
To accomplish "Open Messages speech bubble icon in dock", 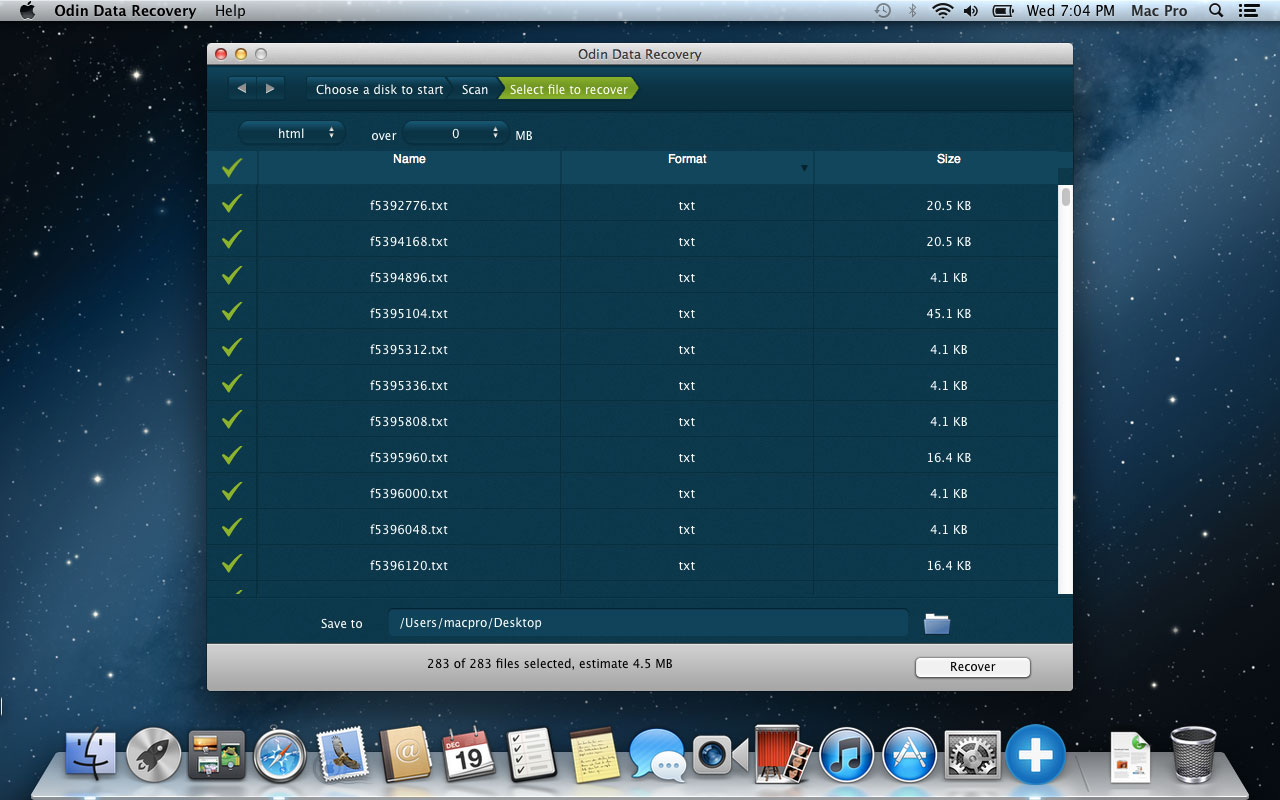I will point(657,755).
